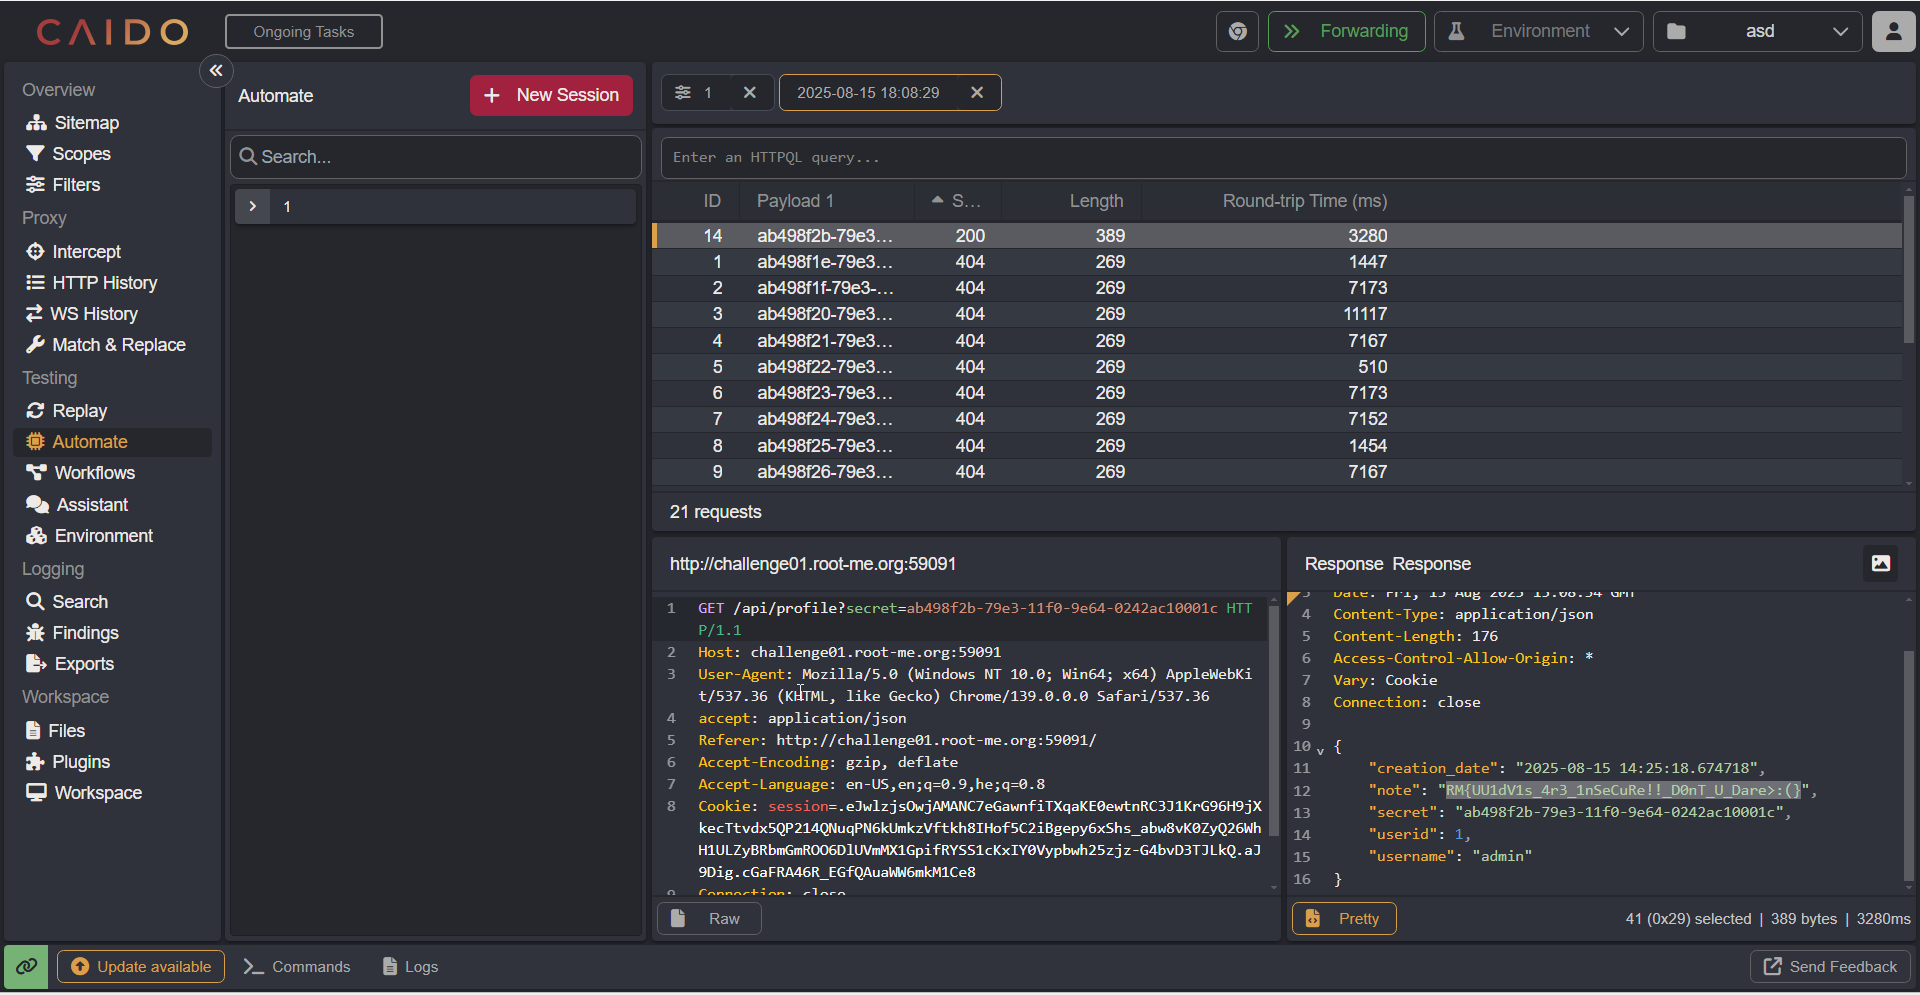Click the Update available button
Viewport: 1920px width, 995px height.
141,967
